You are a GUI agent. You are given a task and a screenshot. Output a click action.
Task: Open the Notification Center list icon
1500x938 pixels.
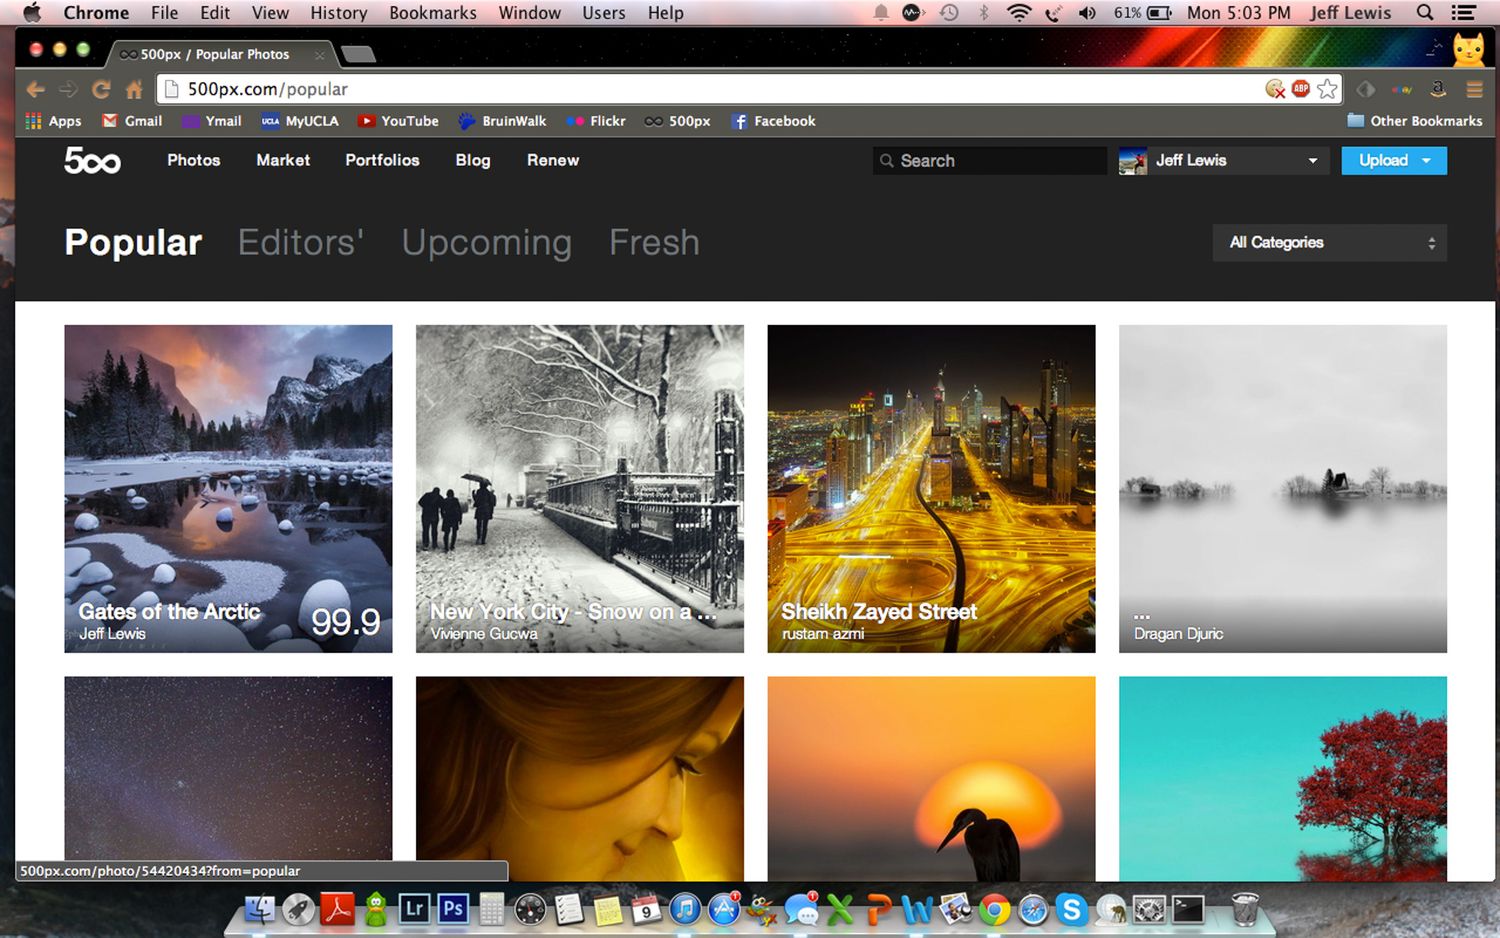pyautogui.click(x=1464, y=12)
